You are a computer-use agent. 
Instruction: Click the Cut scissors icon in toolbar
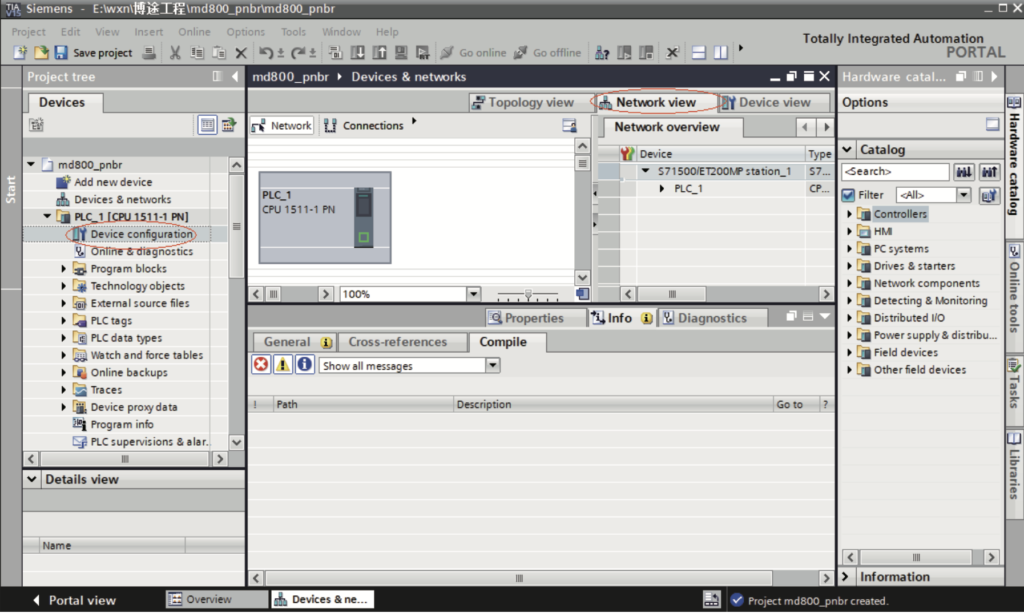pos(175,53)
